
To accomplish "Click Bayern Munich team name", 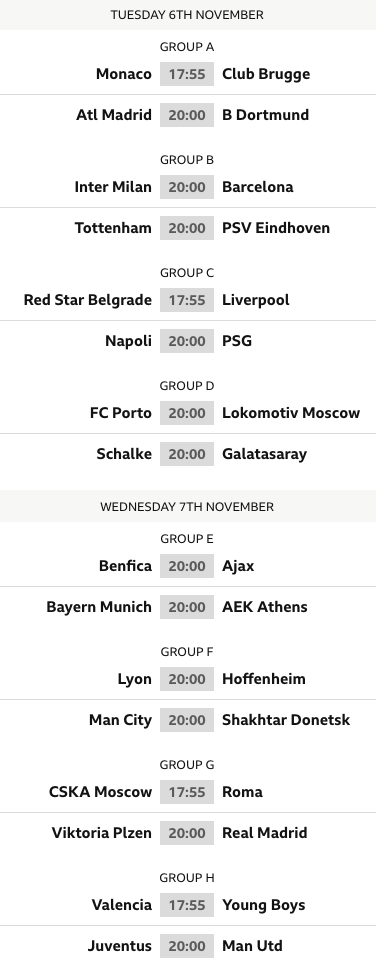I will tap(99, 608).
